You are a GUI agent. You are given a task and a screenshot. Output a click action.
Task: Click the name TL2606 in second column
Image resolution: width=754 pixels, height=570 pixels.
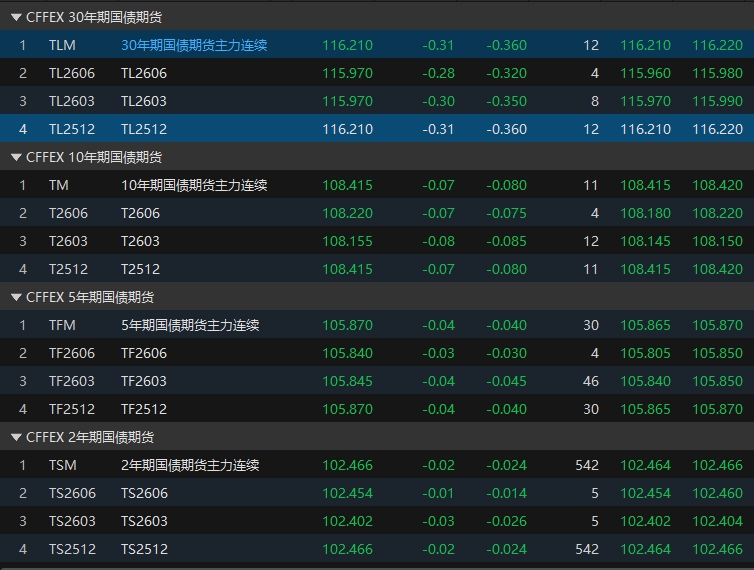click(144, 73)
